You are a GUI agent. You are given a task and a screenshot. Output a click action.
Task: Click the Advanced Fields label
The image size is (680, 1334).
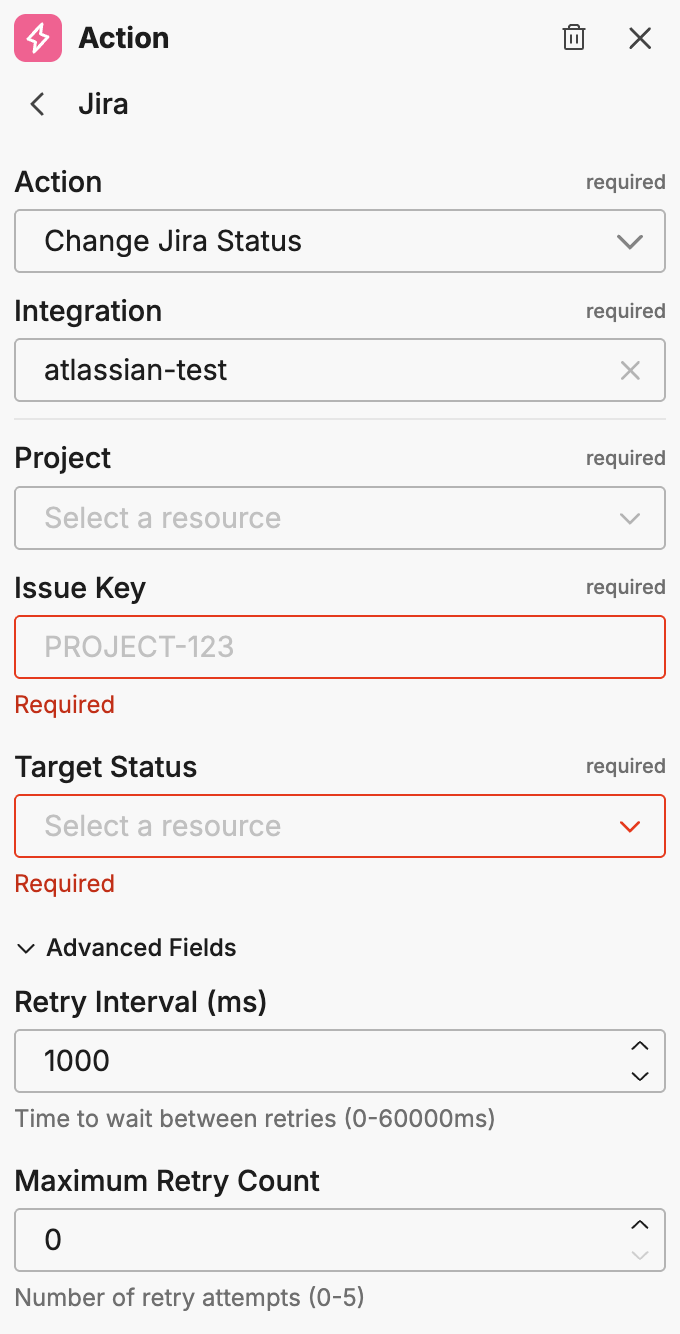coord(140,947)
